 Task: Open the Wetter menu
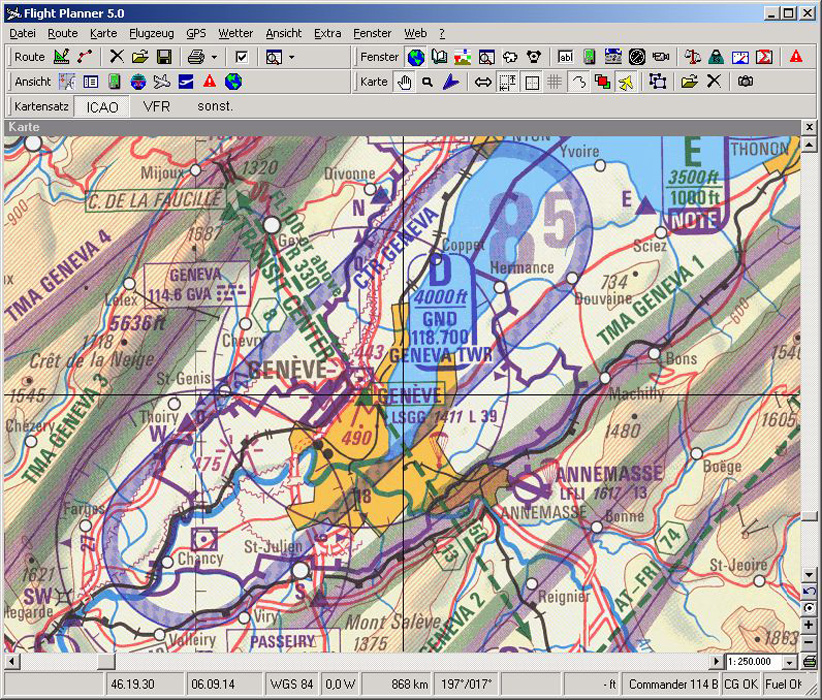pos(235,33)
